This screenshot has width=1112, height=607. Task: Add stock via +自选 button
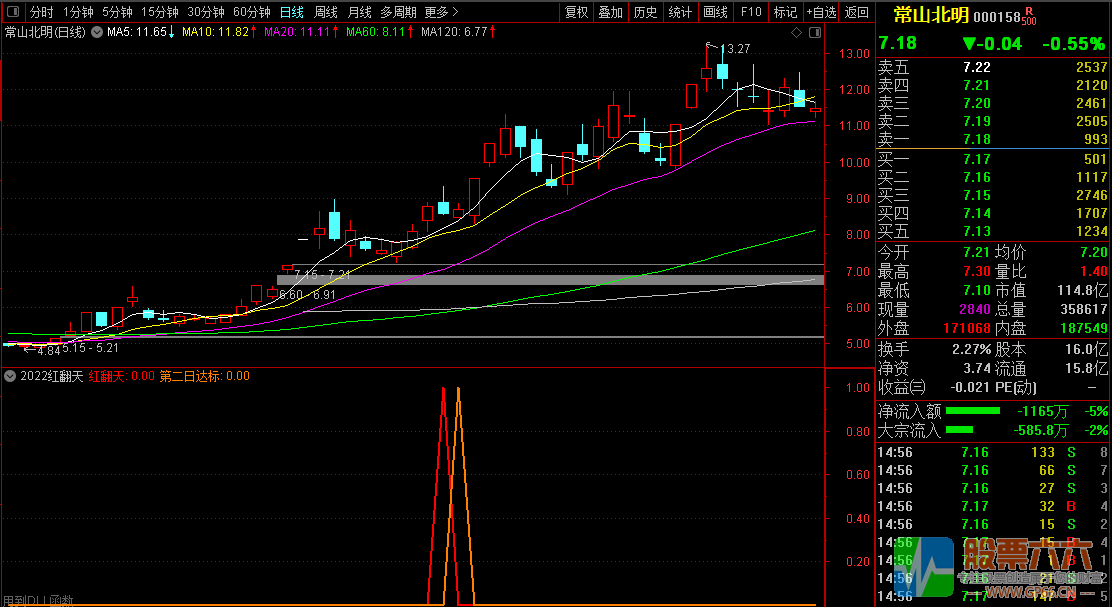[821, 12]
